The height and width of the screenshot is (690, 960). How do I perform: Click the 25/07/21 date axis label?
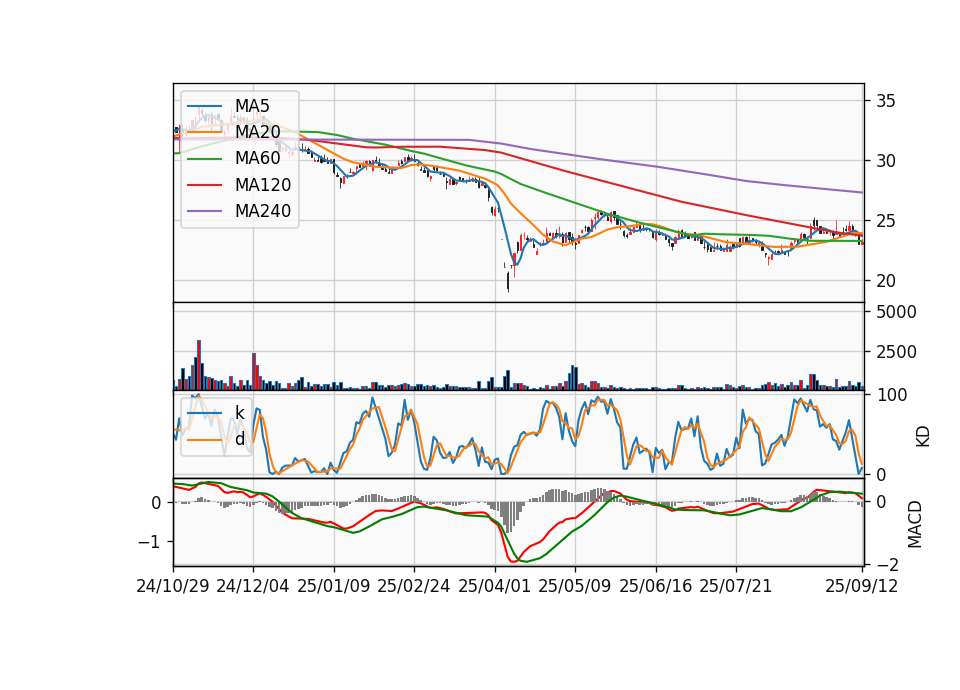[x=736, y=586]
